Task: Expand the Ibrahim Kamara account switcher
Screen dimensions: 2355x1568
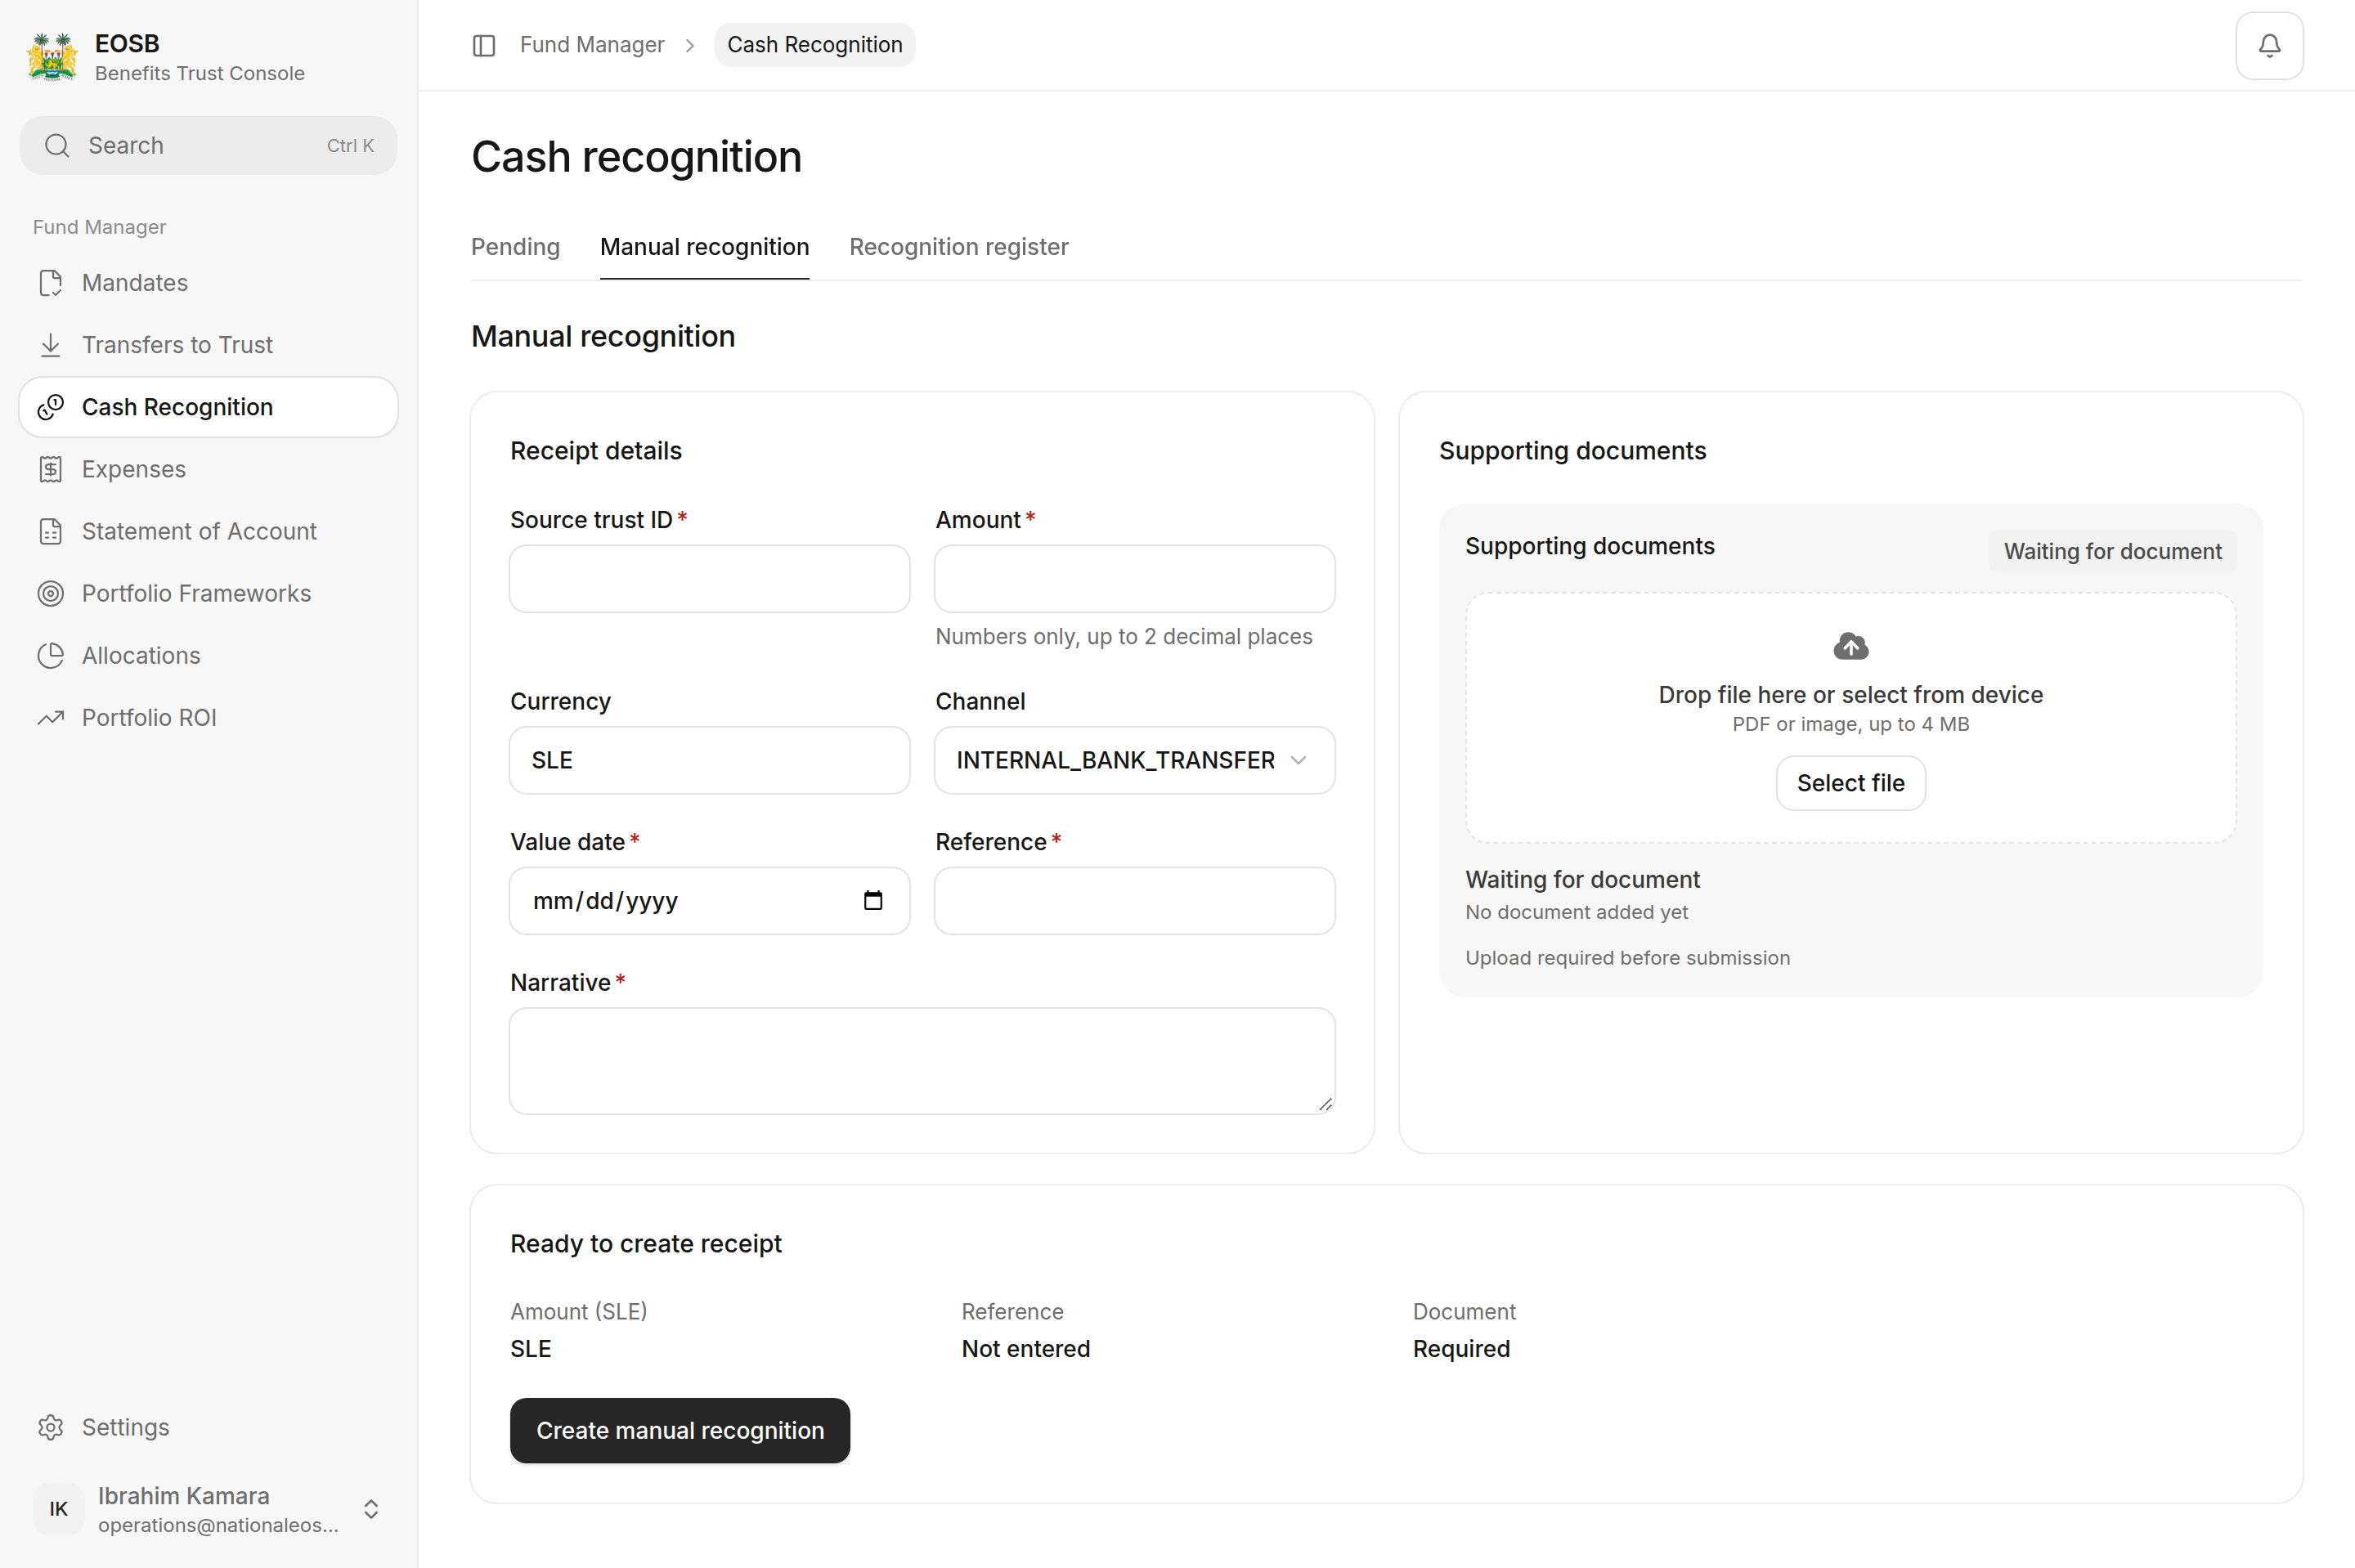Action: (x=371, y=1509)
